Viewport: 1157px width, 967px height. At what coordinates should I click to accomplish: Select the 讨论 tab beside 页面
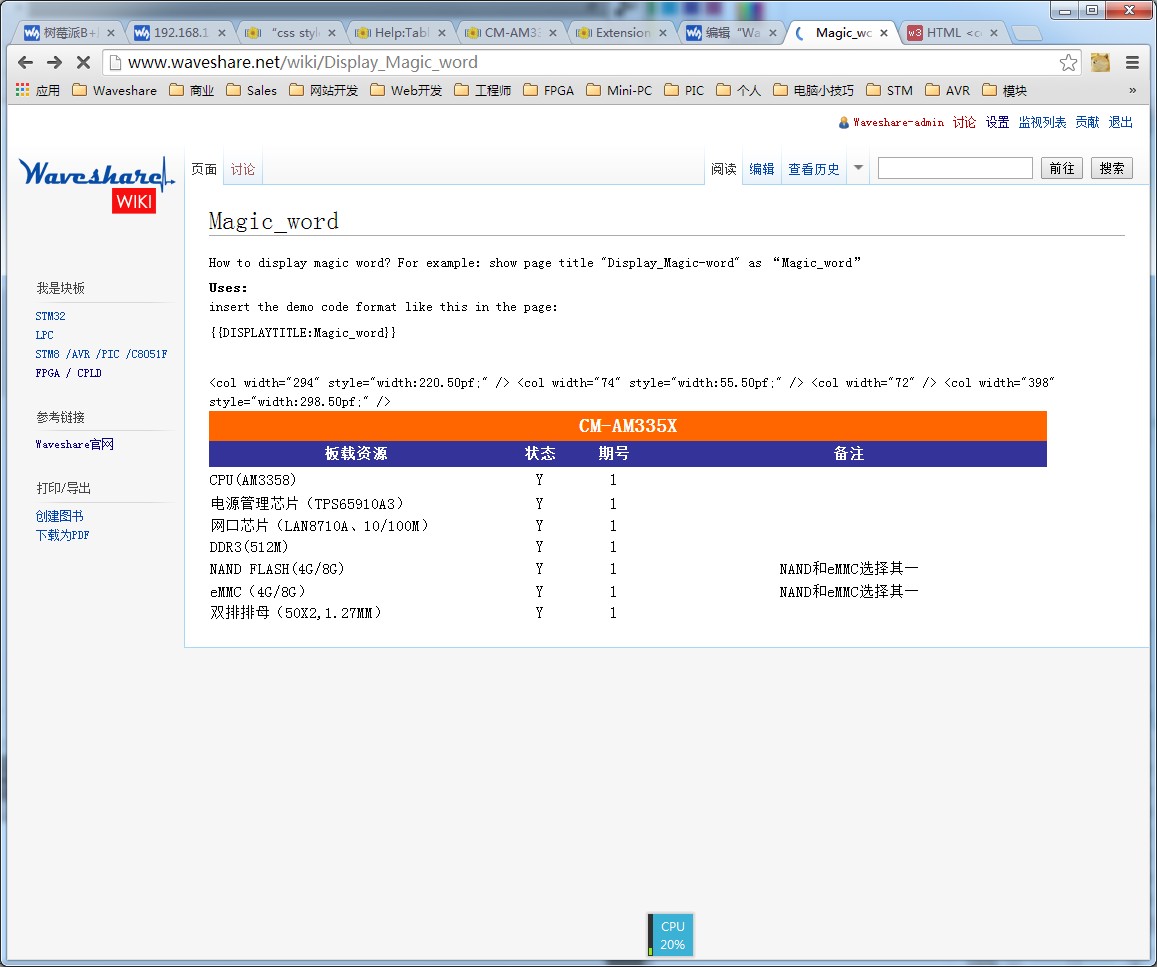[243, 169]
